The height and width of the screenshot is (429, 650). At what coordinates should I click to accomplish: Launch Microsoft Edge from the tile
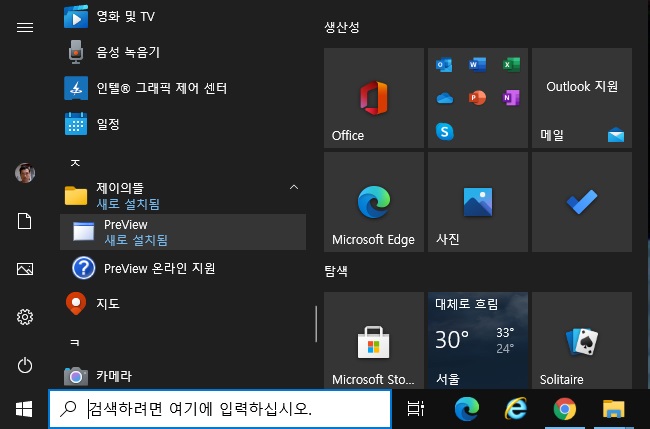tap(373, 202)
